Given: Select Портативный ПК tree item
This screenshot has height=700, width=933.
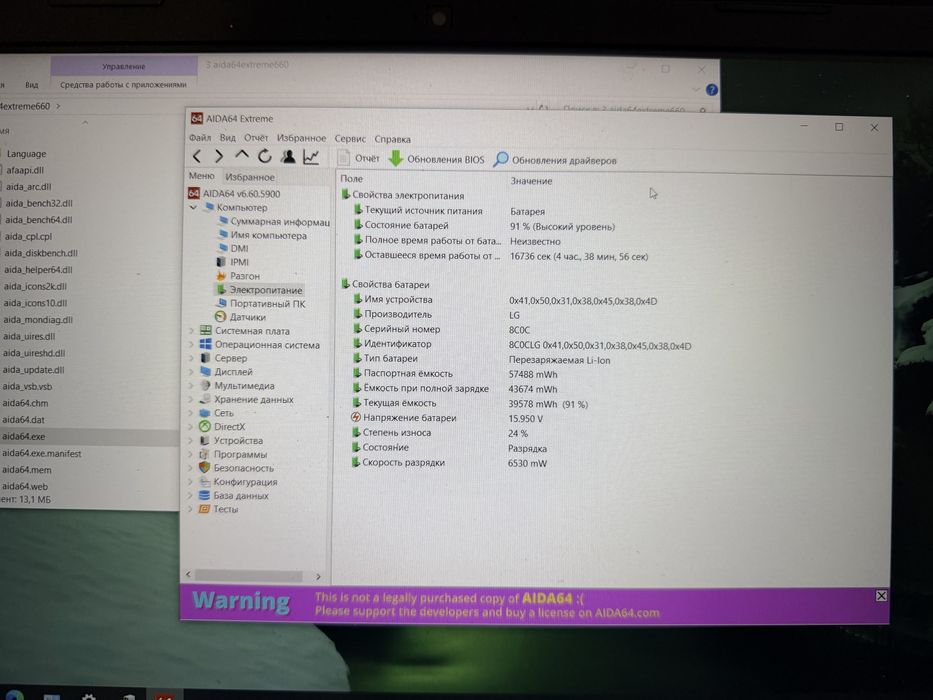Looking at the screenshot, I should (x=261, y=303).
